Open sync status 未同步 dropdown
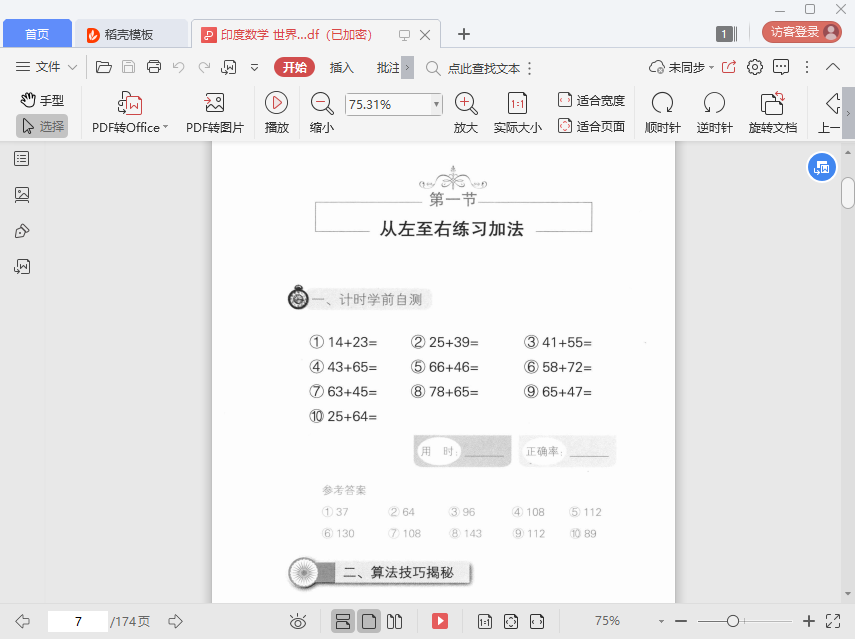This screenshot has height=639, width=855. [682, 67]
